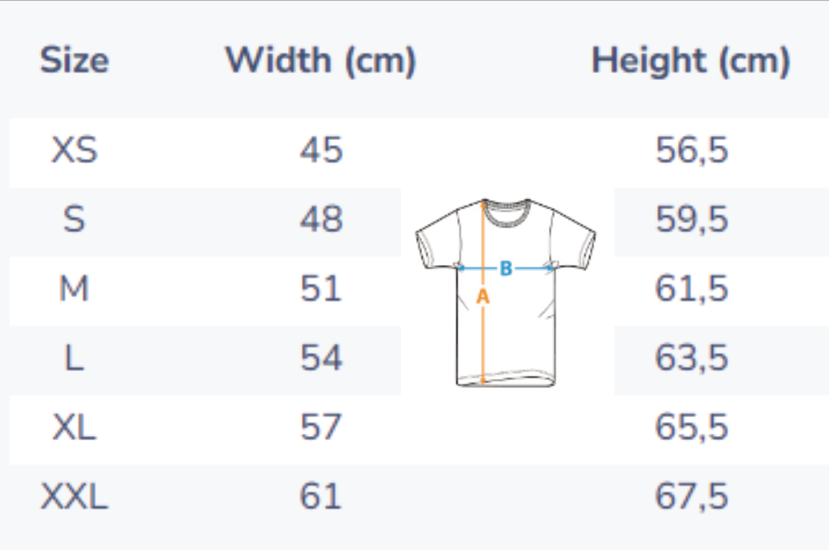Click the height value 67,5
Screen dimensions: 829x550
click(x=692, y=496)
